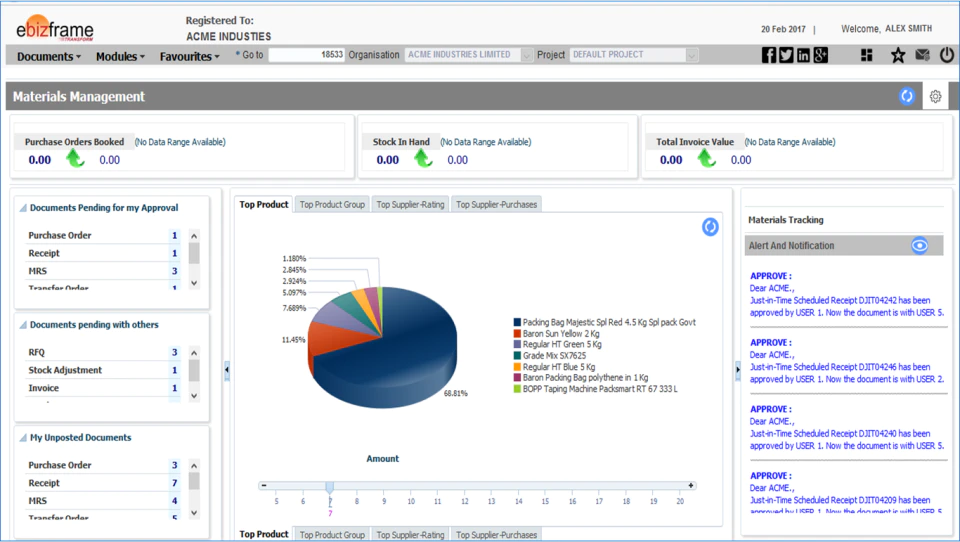
Task: Click the favourites star icon
Action: [x=898, y=55]
